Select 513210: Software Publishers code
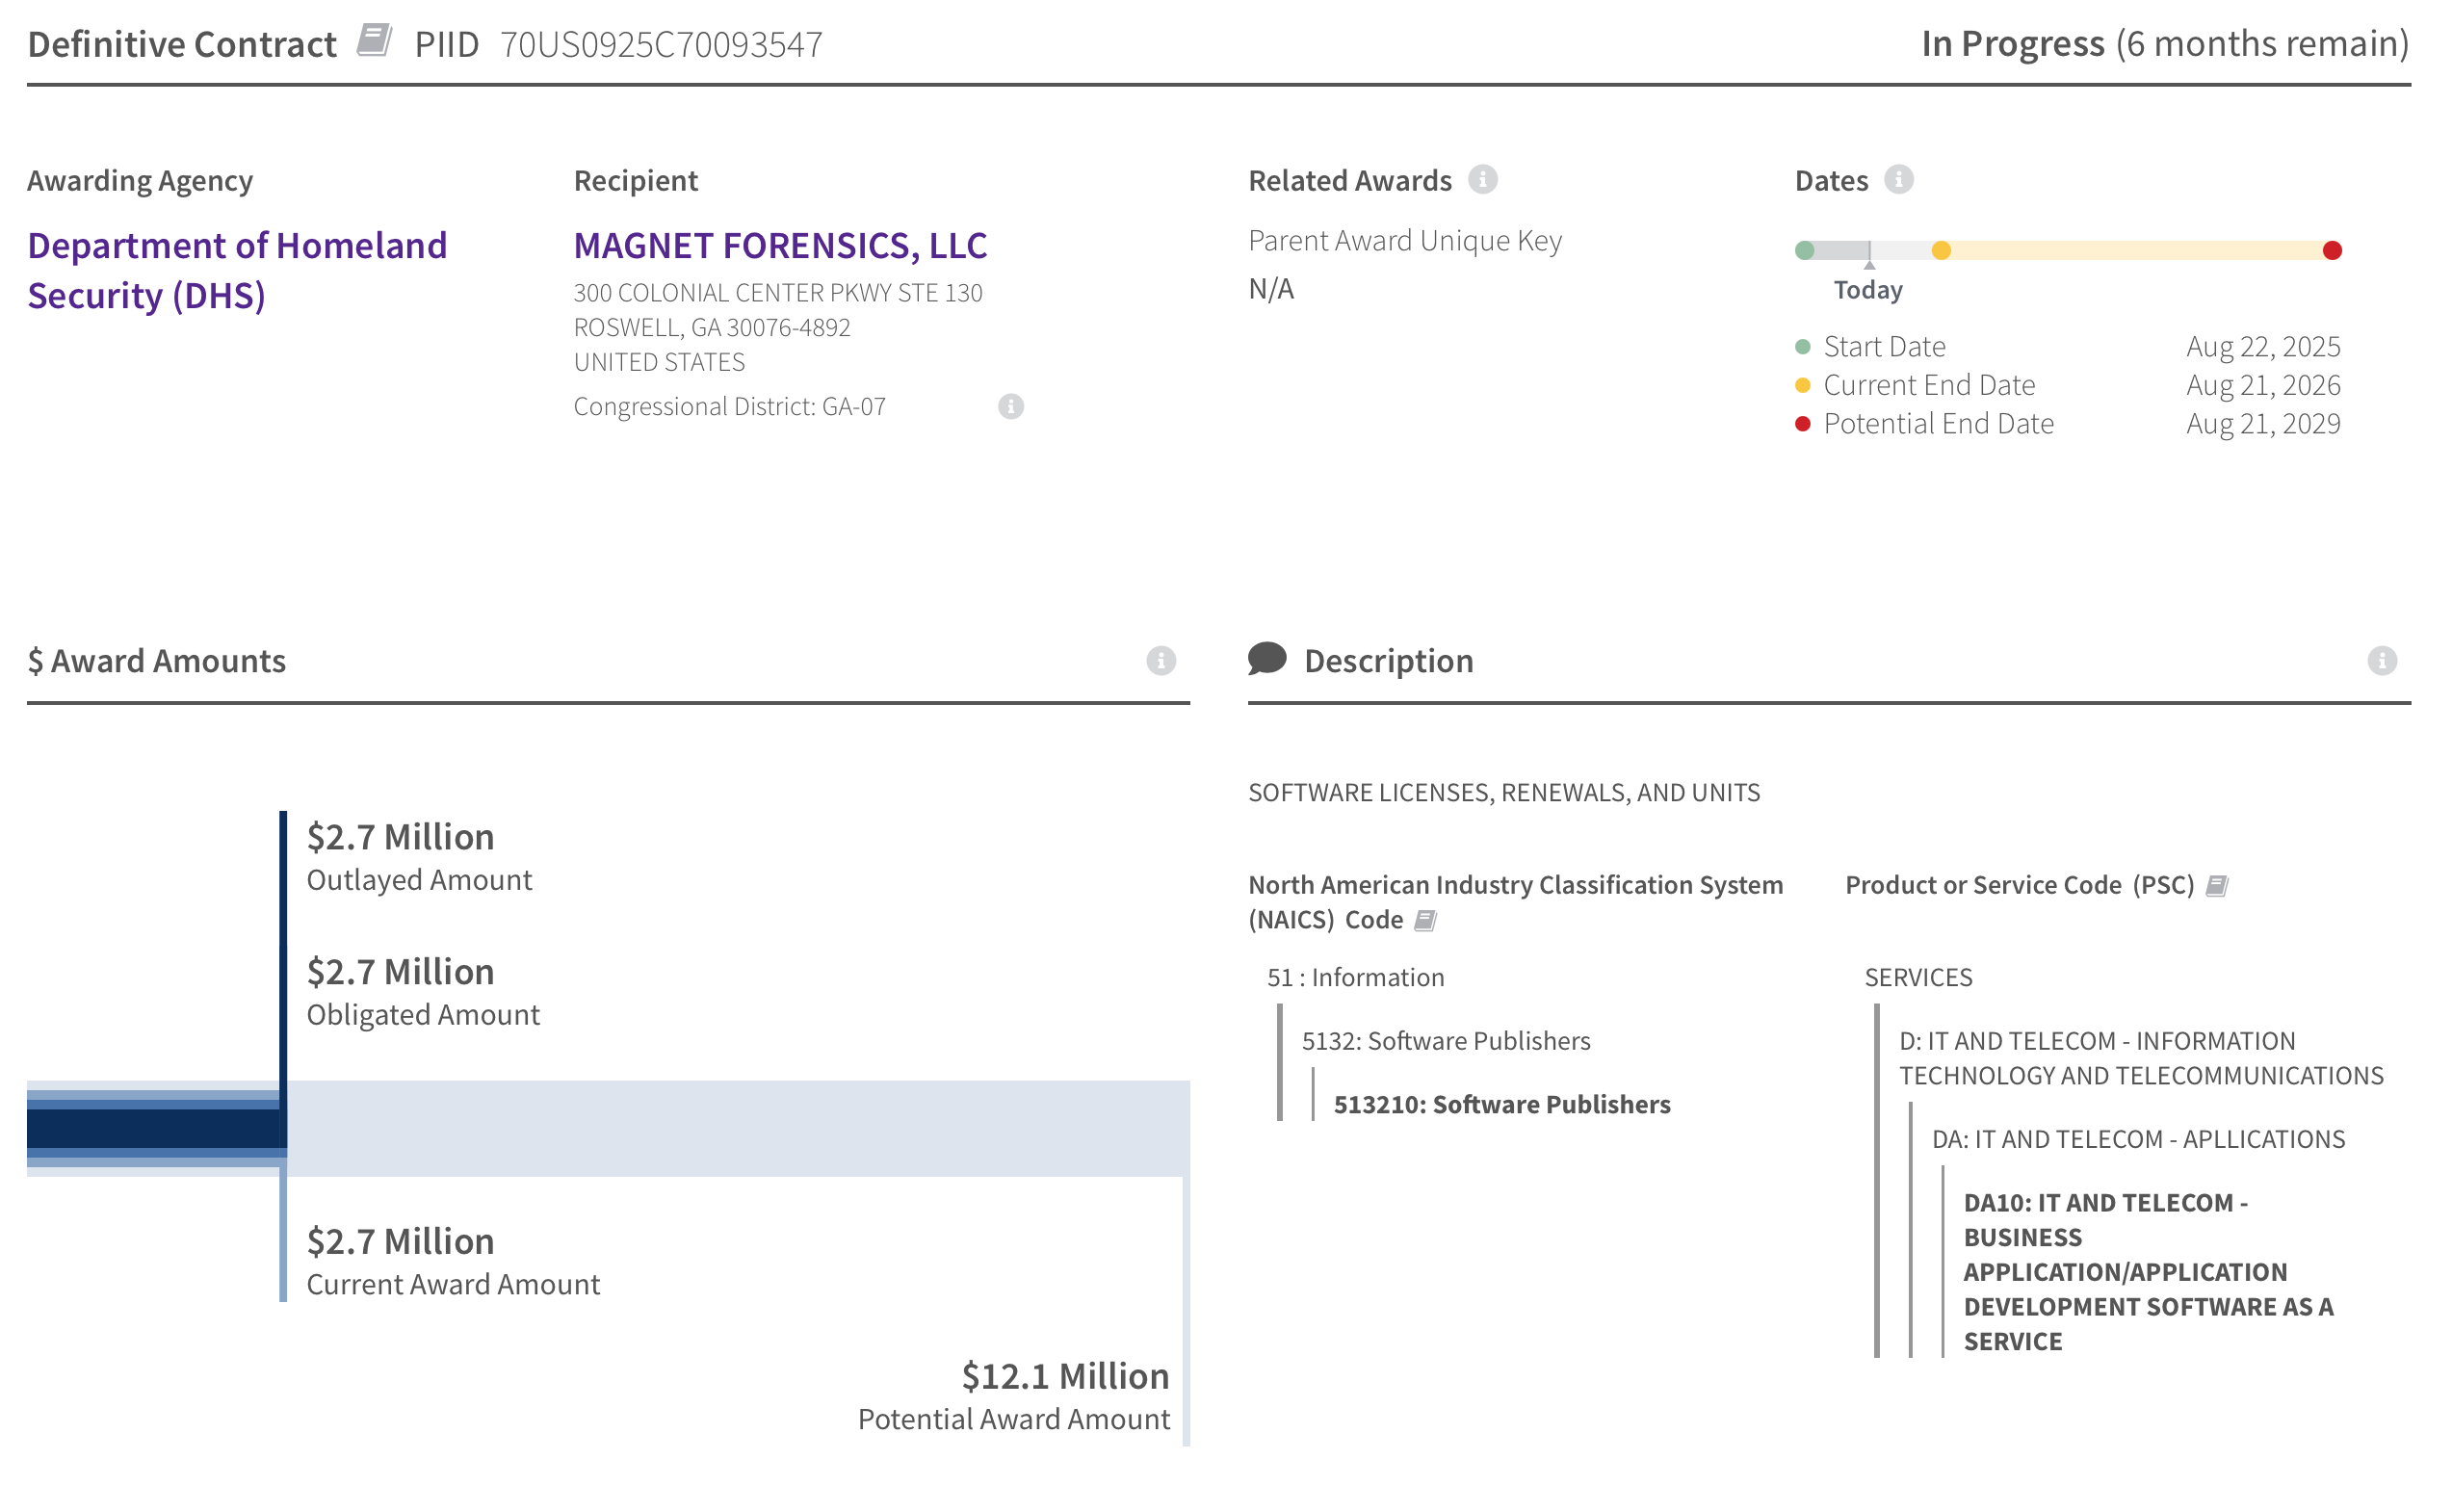This screenshot has height=1512, width=2452. 1501,1104
